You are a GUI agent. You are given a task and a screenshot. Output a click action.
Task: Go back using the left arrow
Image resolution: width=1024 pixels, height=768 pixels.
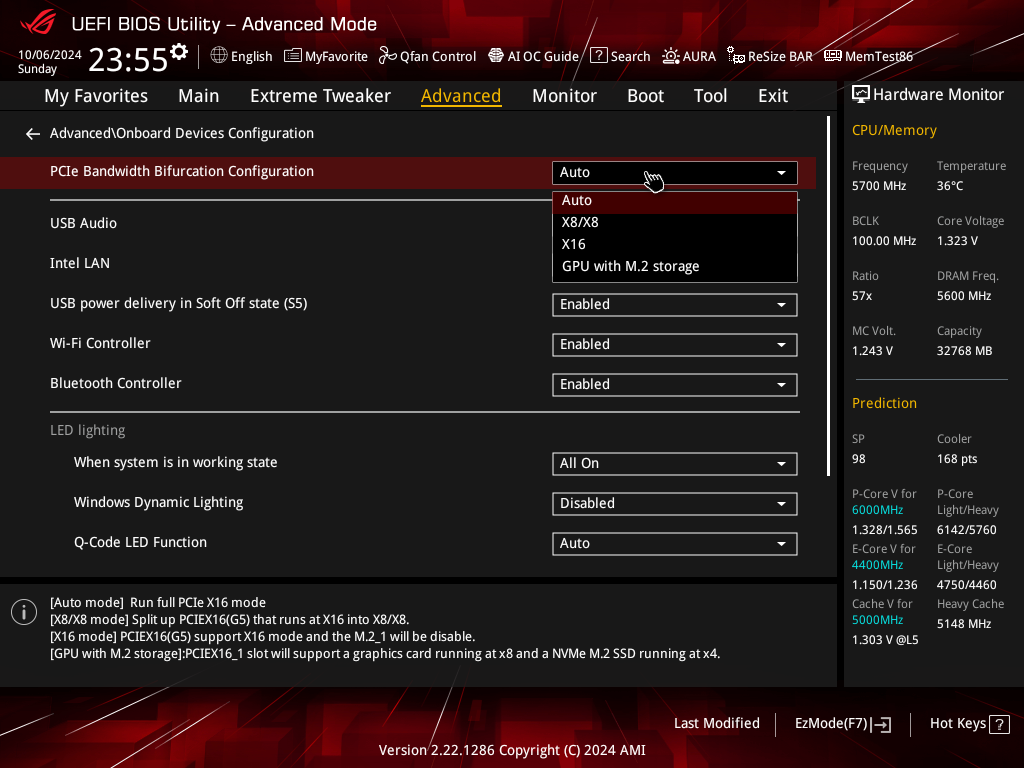pos(33,134)
